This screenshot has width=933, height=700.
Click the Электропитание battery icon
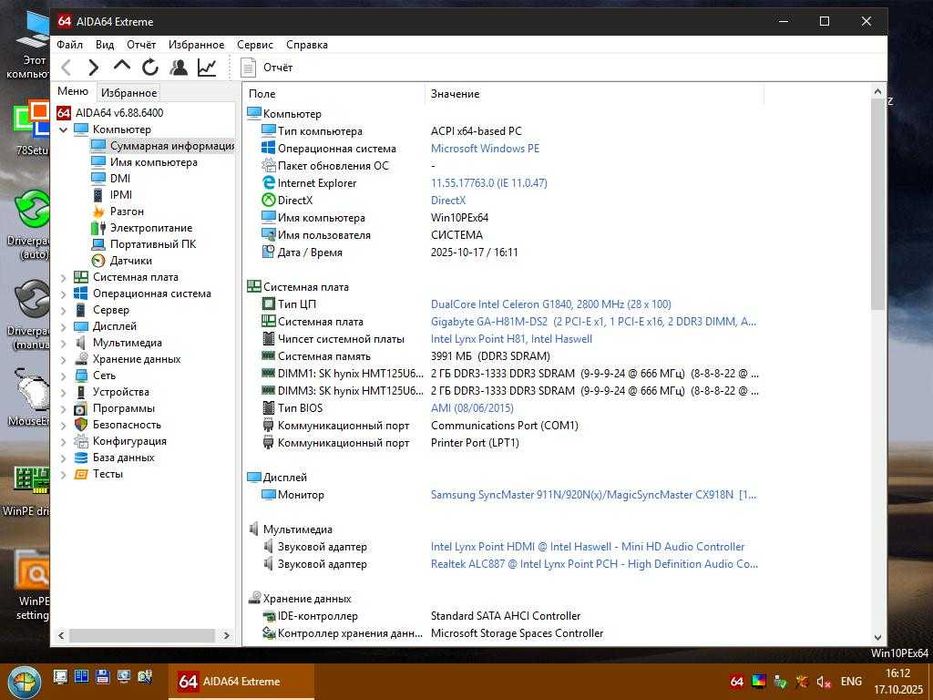[98, 228]
